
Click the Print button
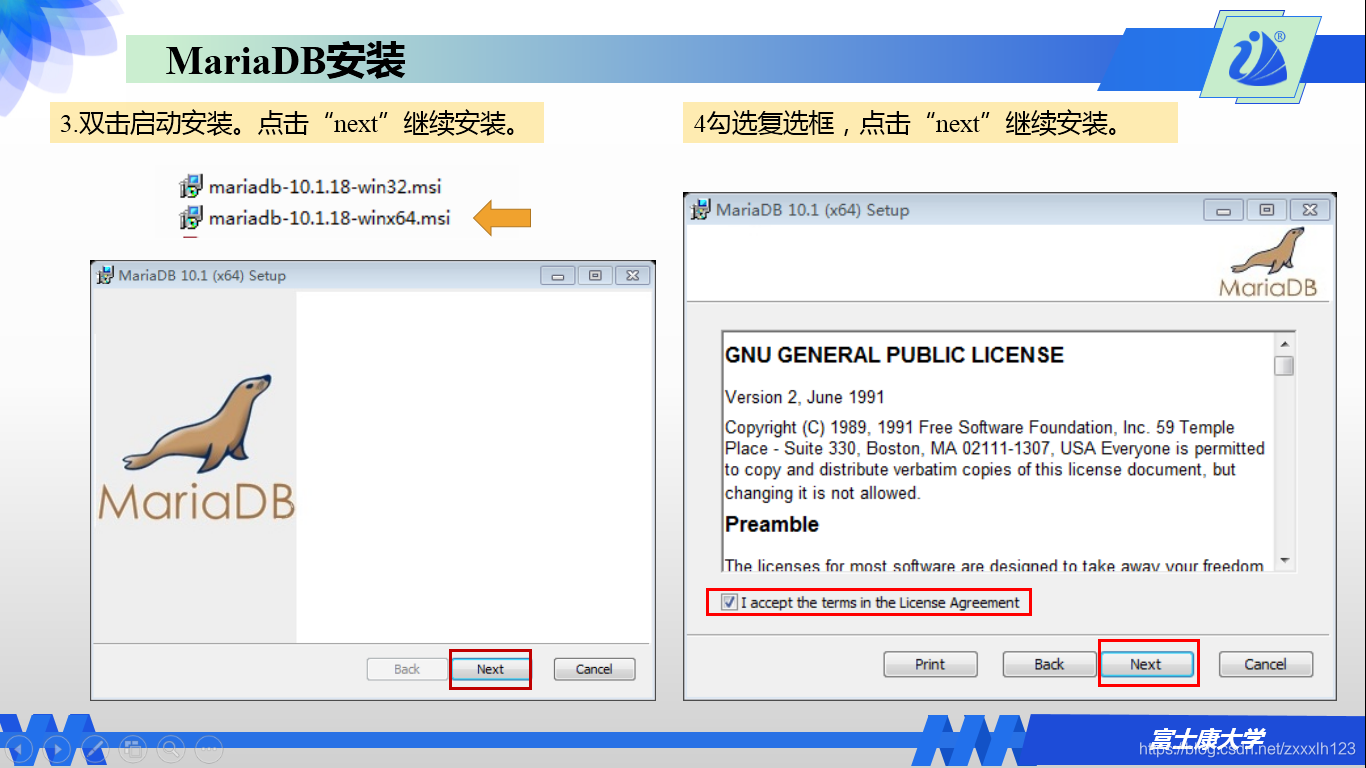930,664
